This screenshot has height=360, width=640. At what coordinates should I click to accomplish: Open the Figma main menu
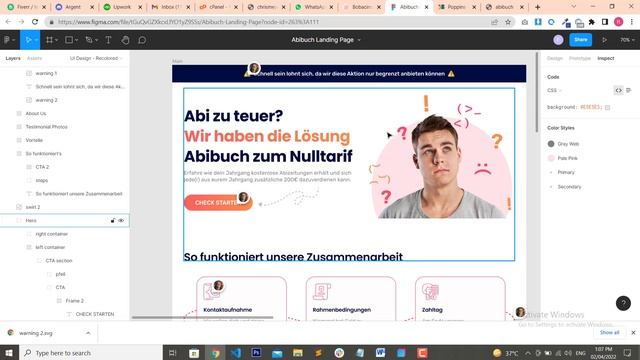click(9, 40)
